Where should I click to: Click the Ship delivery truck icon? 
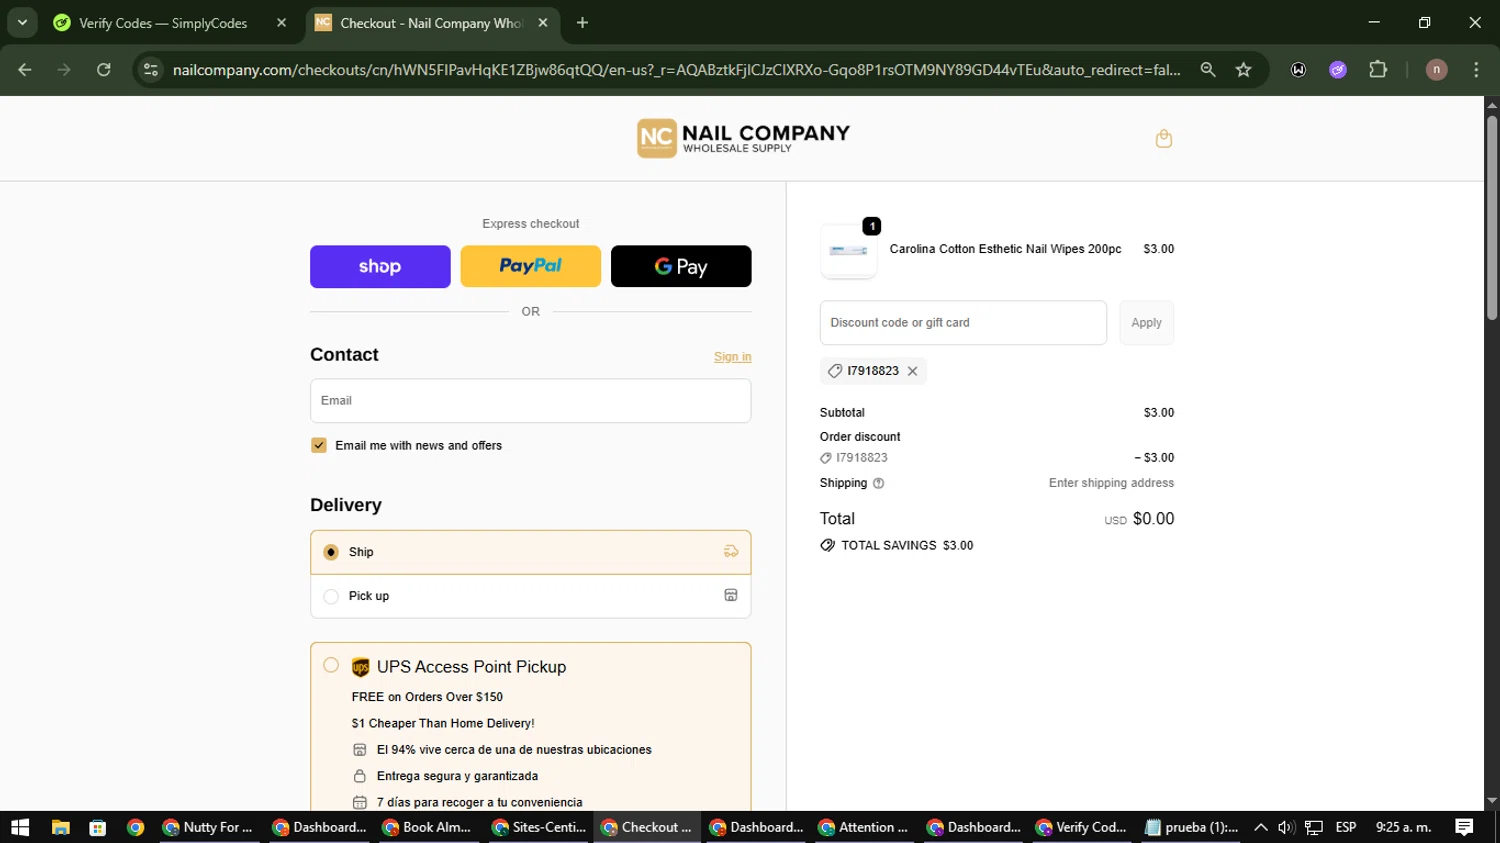pyautogui.click(x=731, y=552)
